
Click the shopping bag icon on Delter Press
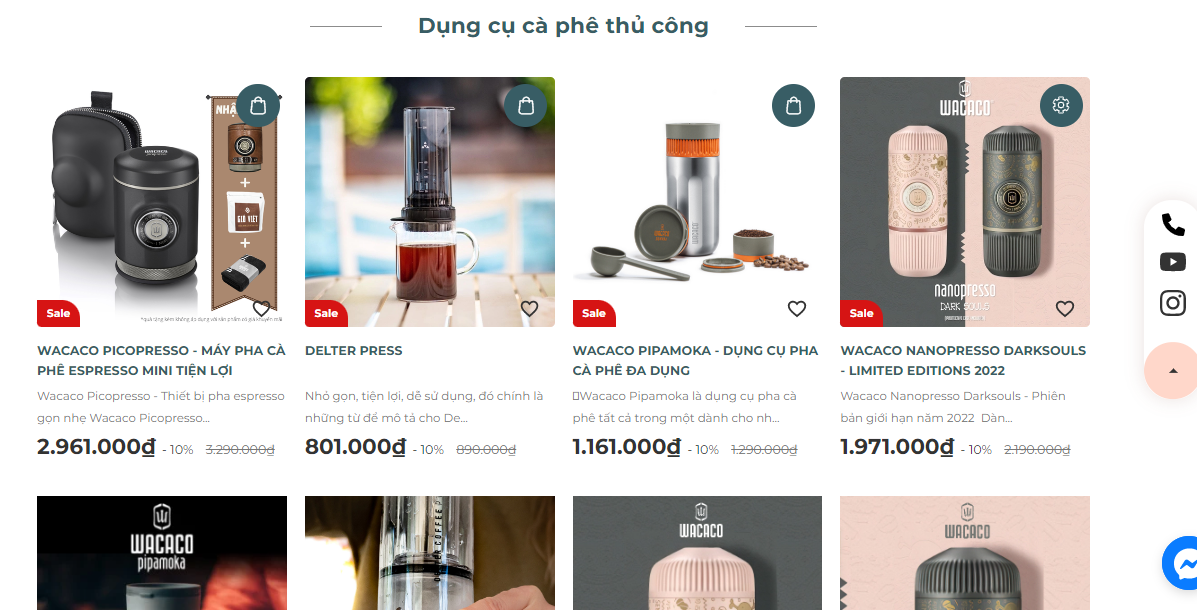coord(526,105)
